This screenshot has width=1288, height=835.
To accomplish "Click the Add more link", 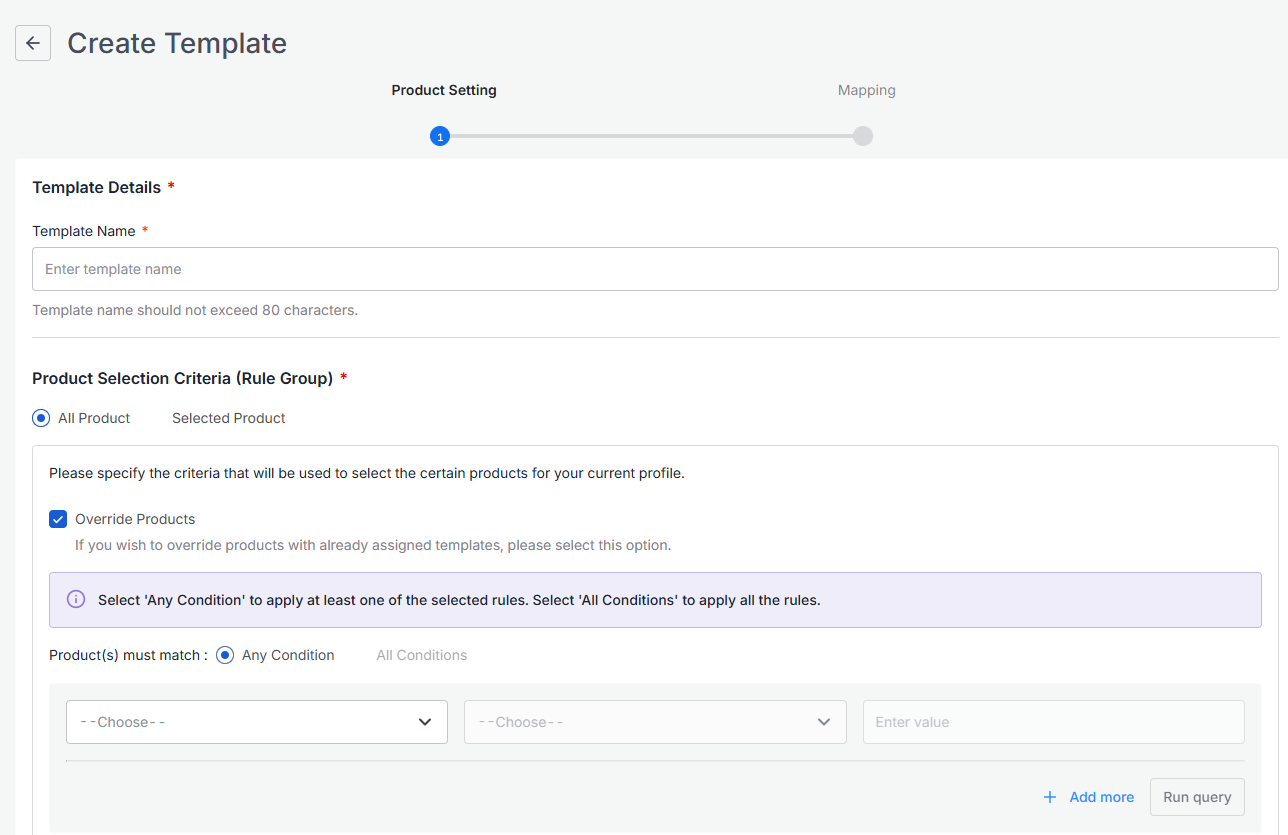I will [1101, 797].
